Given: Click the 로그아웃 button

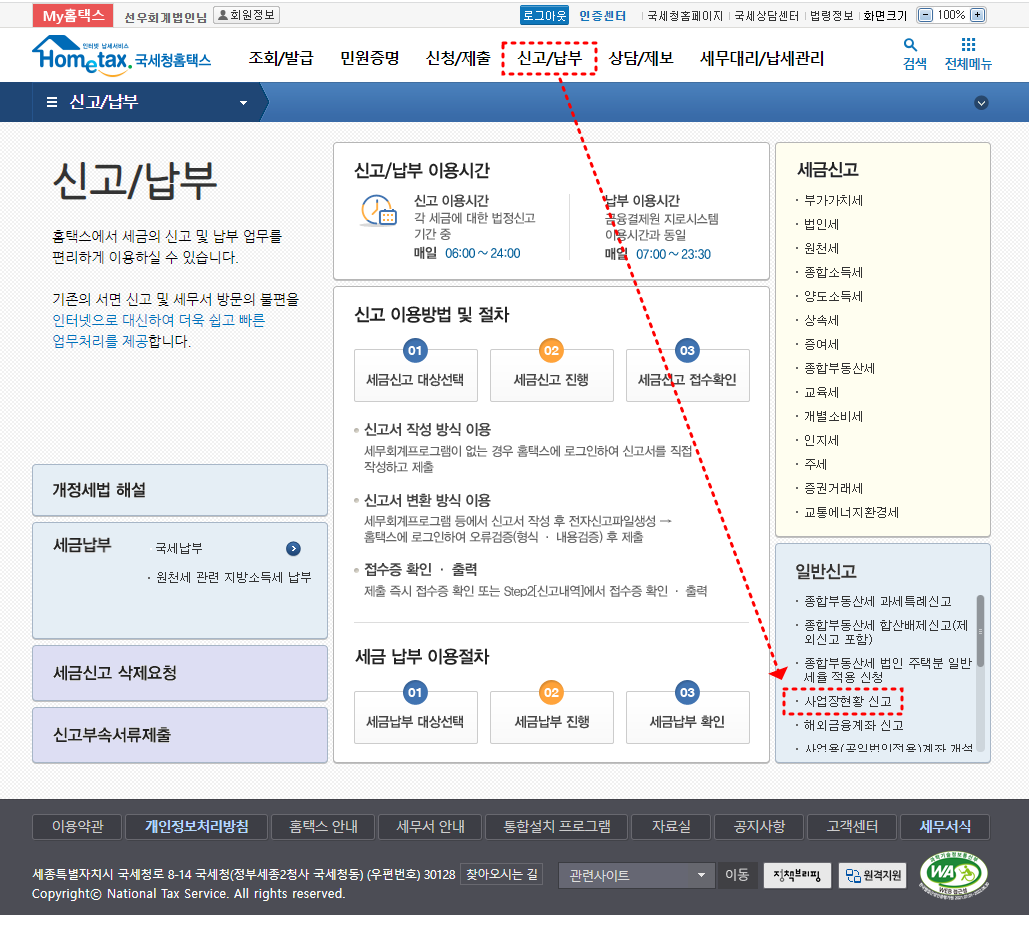Looking at the screenshot, I should click(x=544, y=15).
